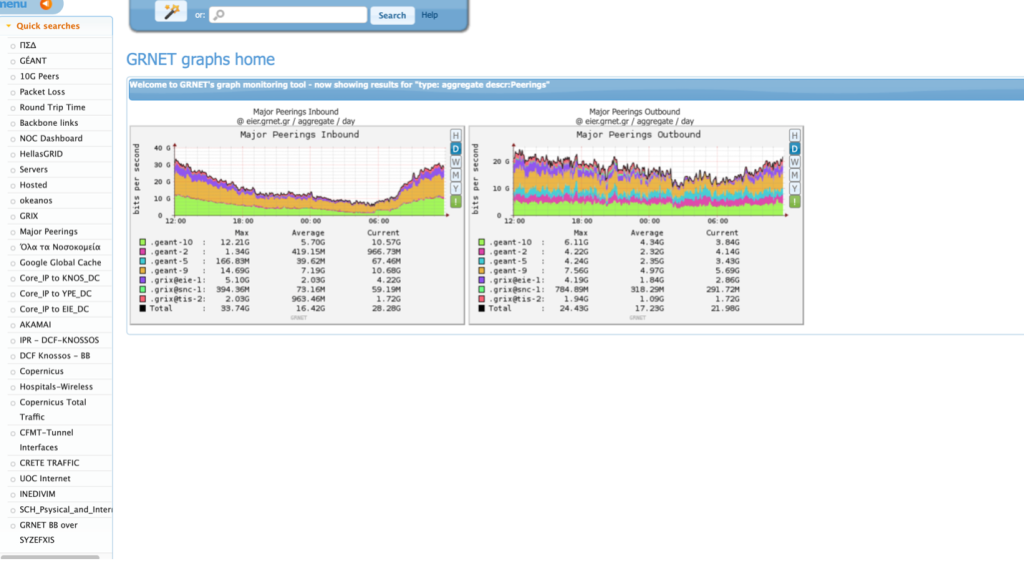
Task: Click the Major Peerings Inbound graph image
Action: click(x=297, y=225)
